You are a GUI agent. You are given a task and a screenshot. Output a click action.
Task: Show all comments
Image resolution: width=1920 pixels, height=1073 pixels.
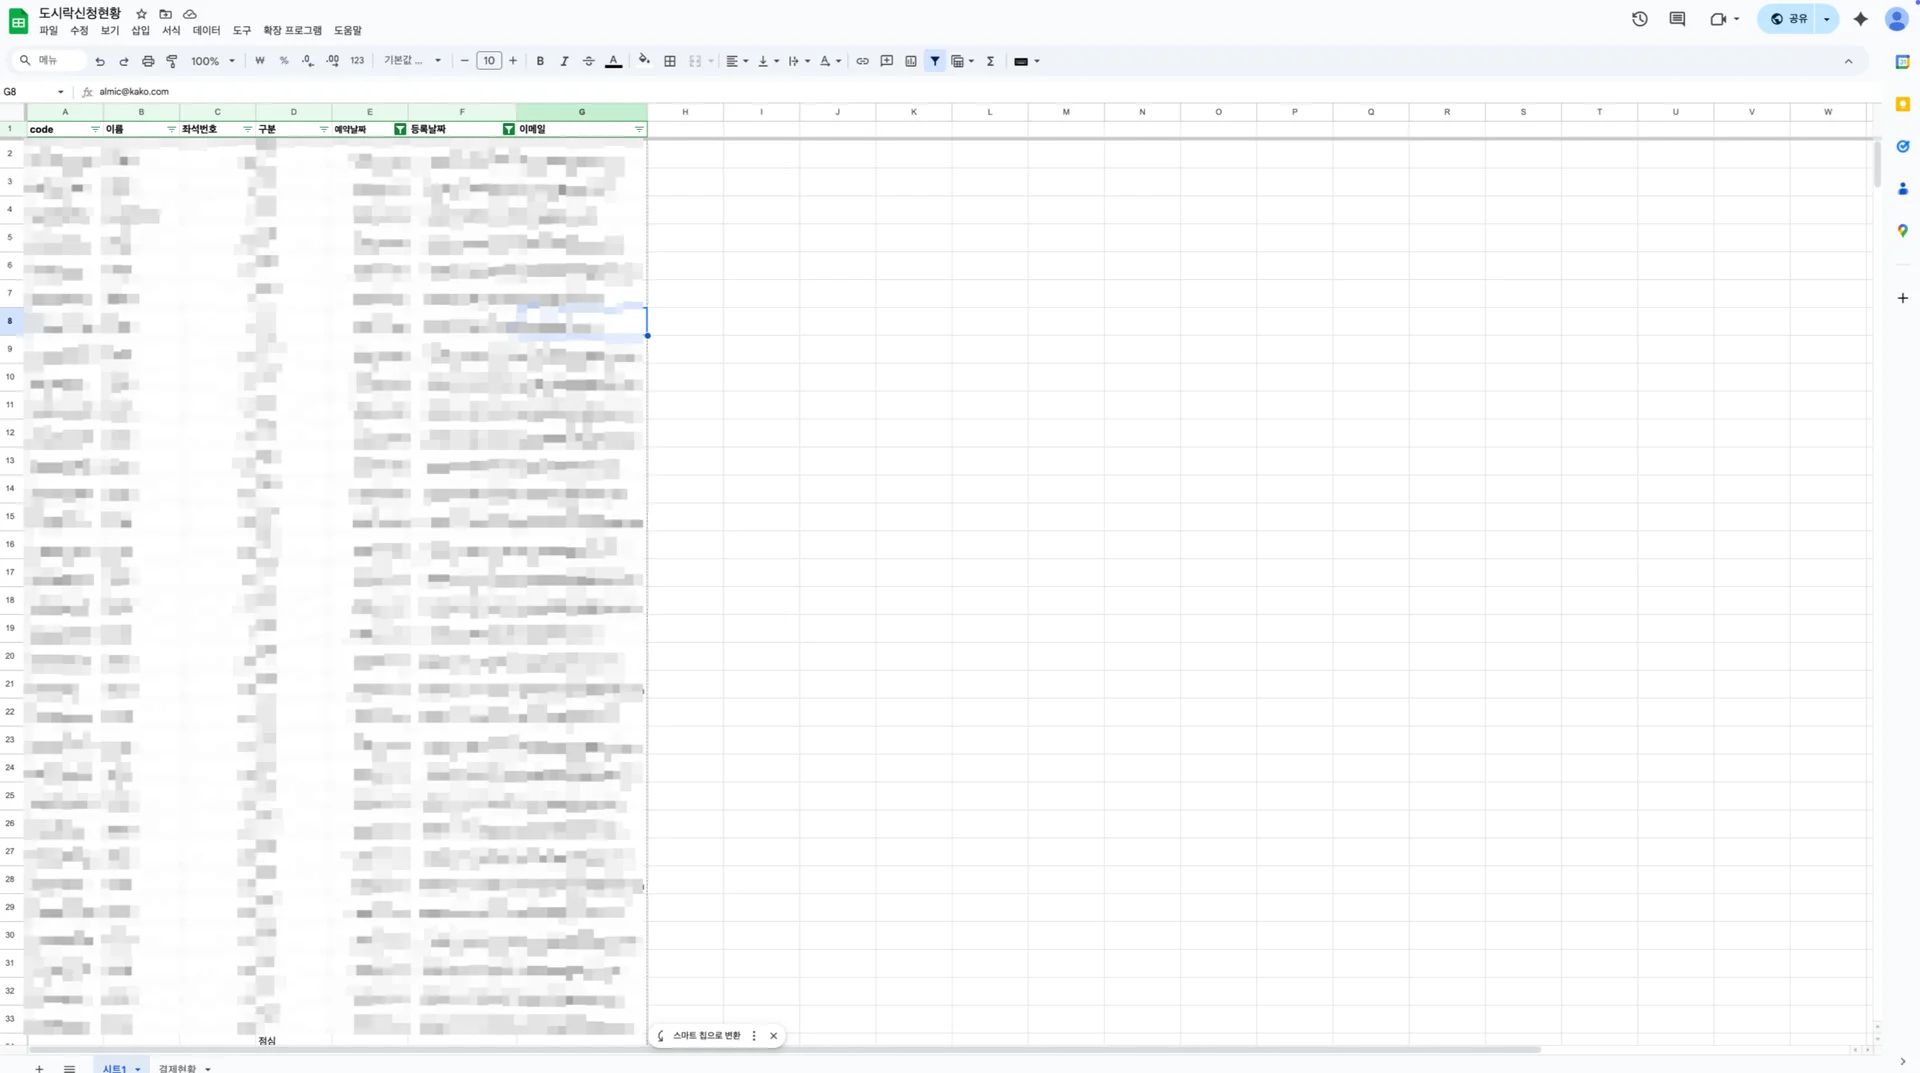coord(1678,19)
